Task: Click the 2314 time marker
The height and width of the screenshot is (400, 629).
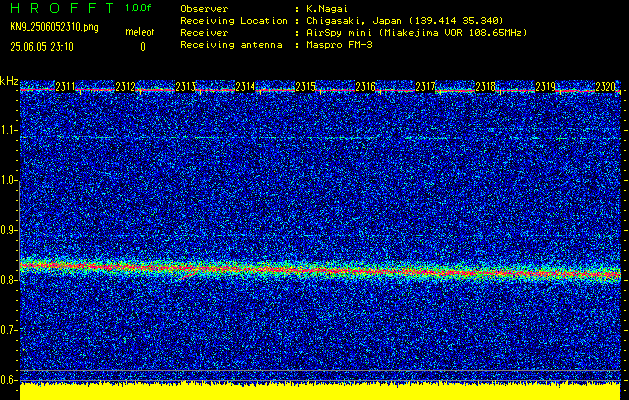Action: pyautogui.click(x=245, y=87)
